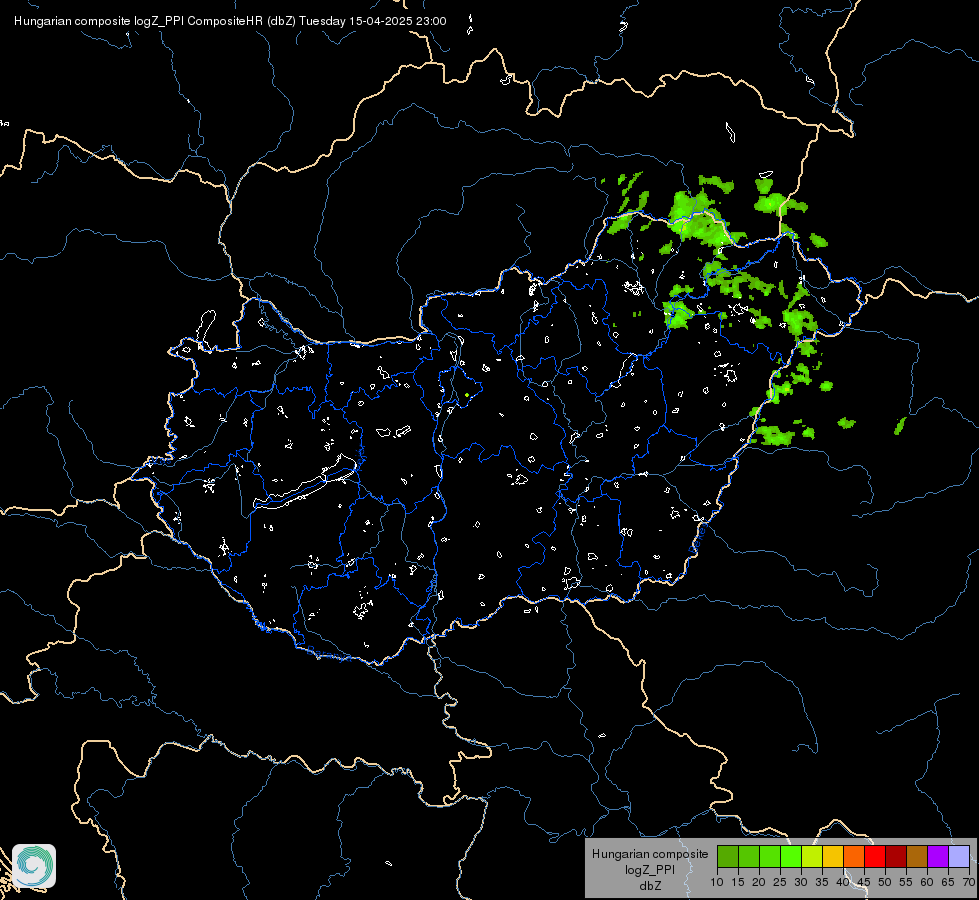
Task: Click the legend scale value "40"
Action: 843,883
